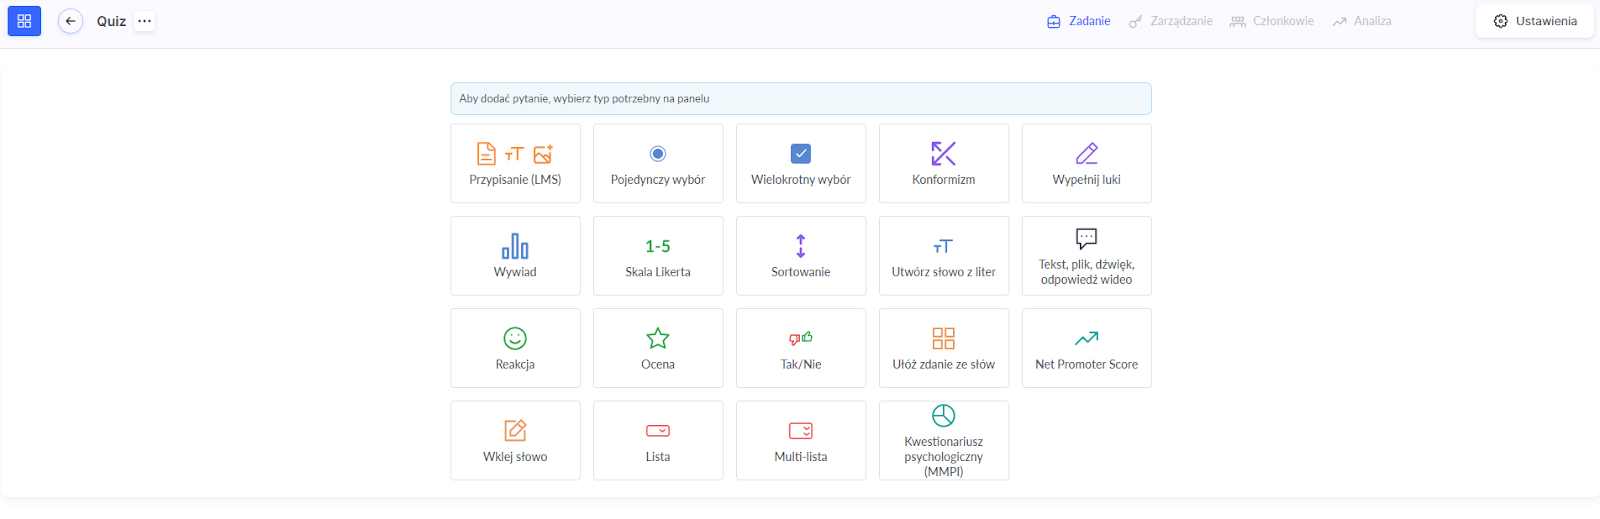Open the Quiz three-dots options menu
The width and height of the screenshot is (1600, 519).
coord(145,21)
